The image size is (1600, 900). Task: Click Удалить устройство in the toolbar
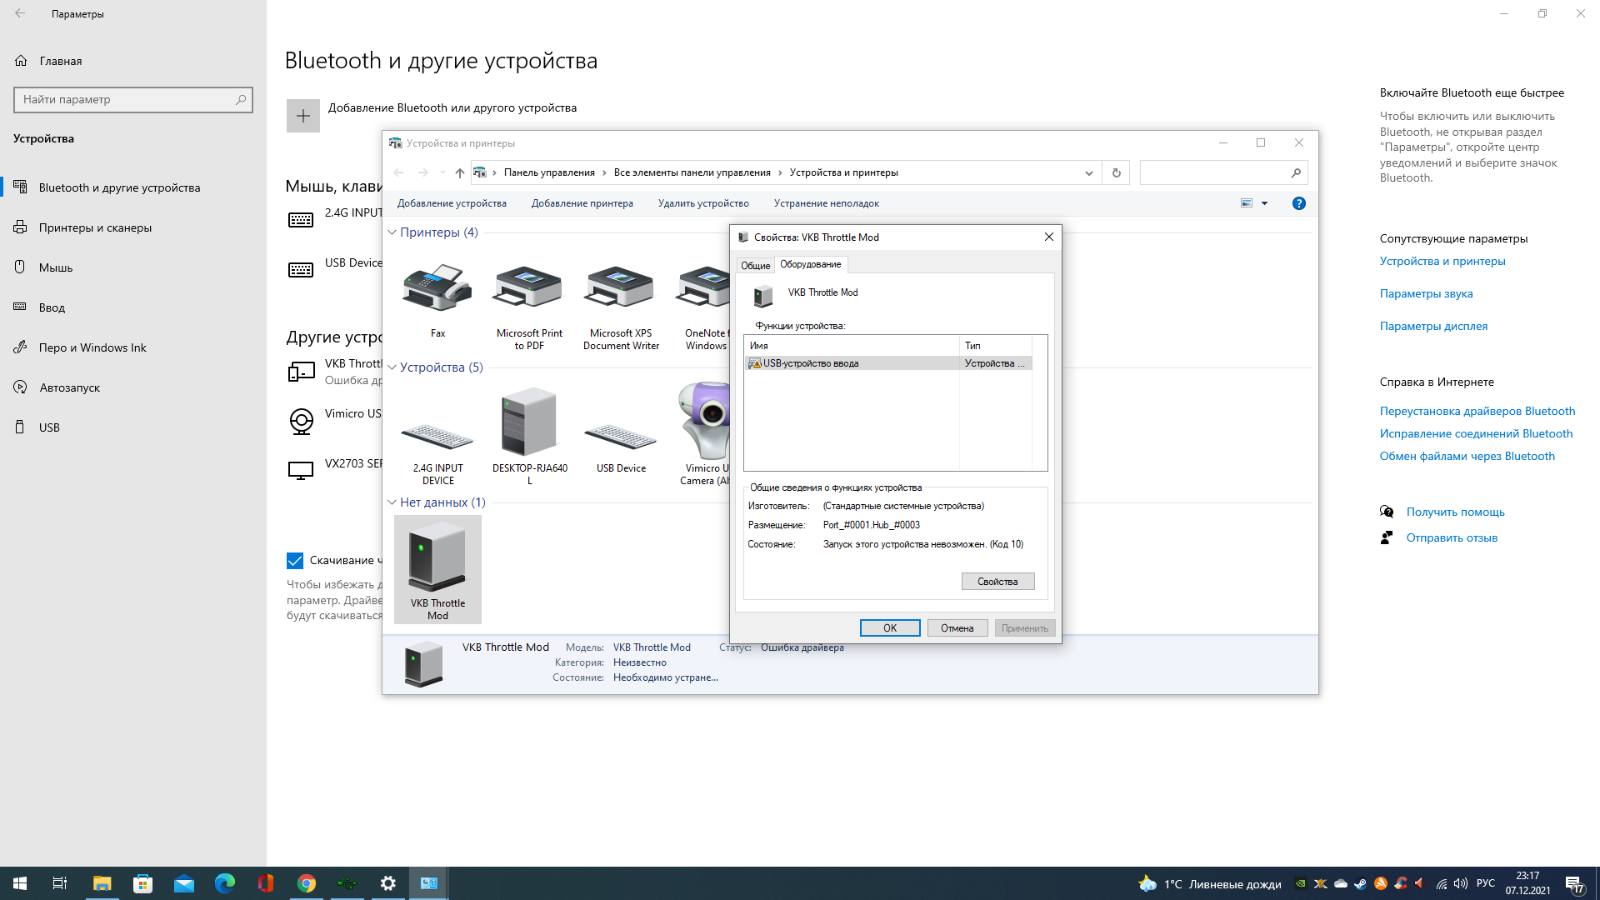coord(703,204)
